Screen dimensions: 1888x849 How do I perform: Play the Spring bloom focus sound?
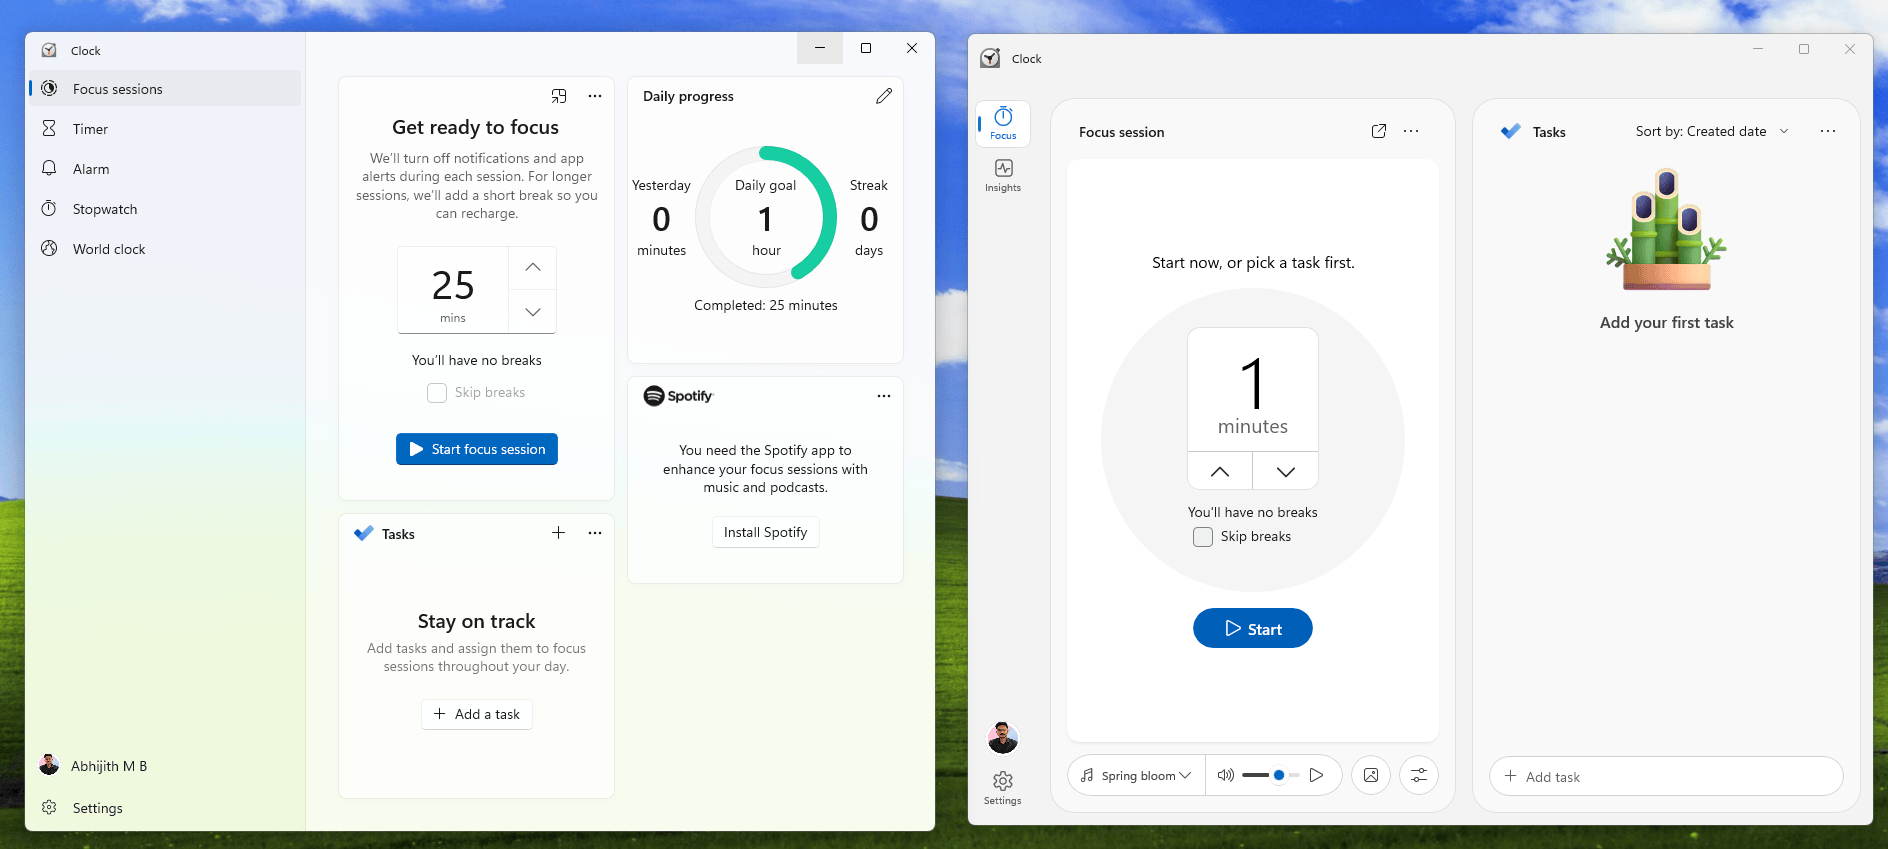click(x=1316, y=775)
